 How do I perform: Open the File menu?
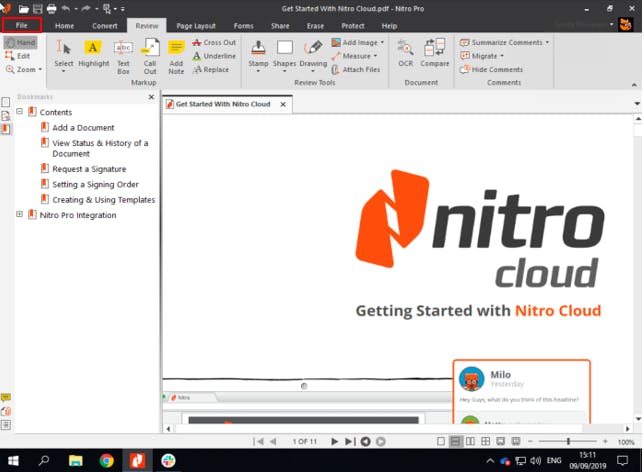tap(22, 24)
